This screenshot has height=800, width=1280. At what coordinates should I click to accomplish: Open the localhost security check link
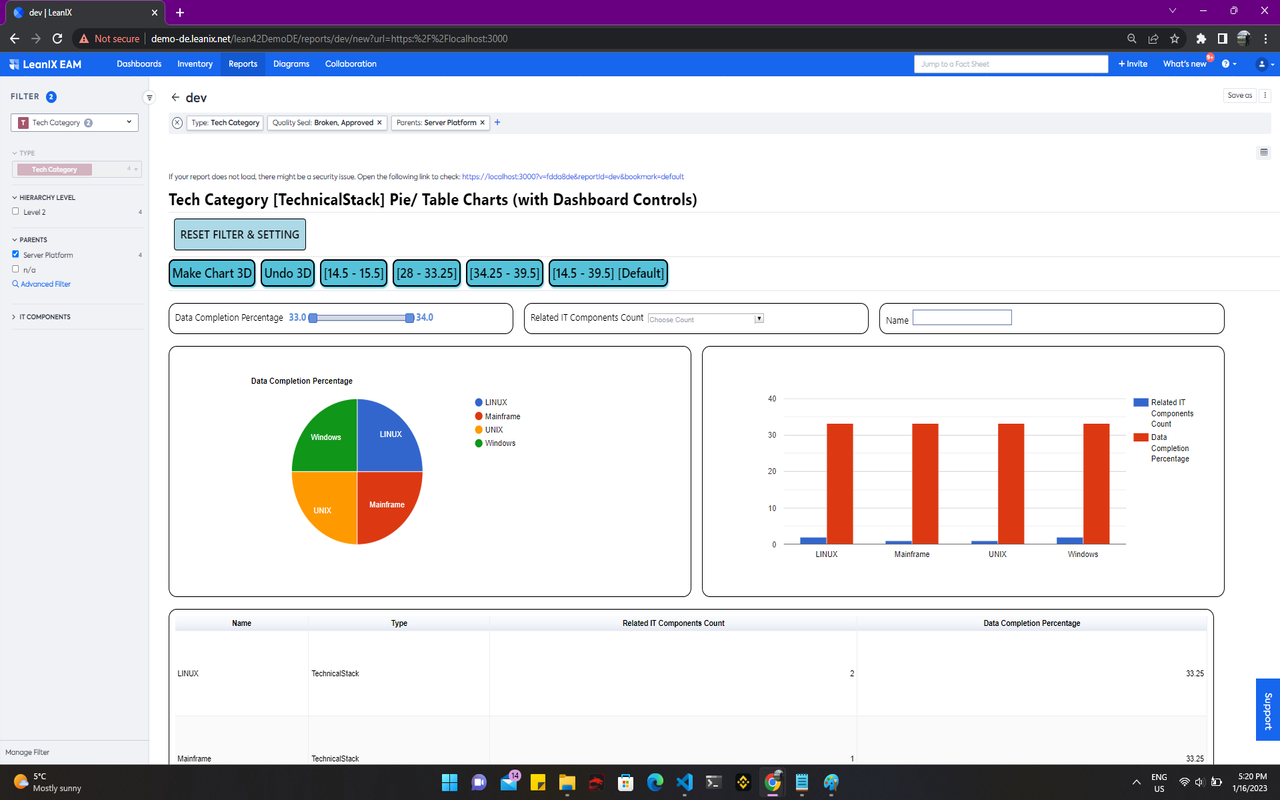click(573, 176)
